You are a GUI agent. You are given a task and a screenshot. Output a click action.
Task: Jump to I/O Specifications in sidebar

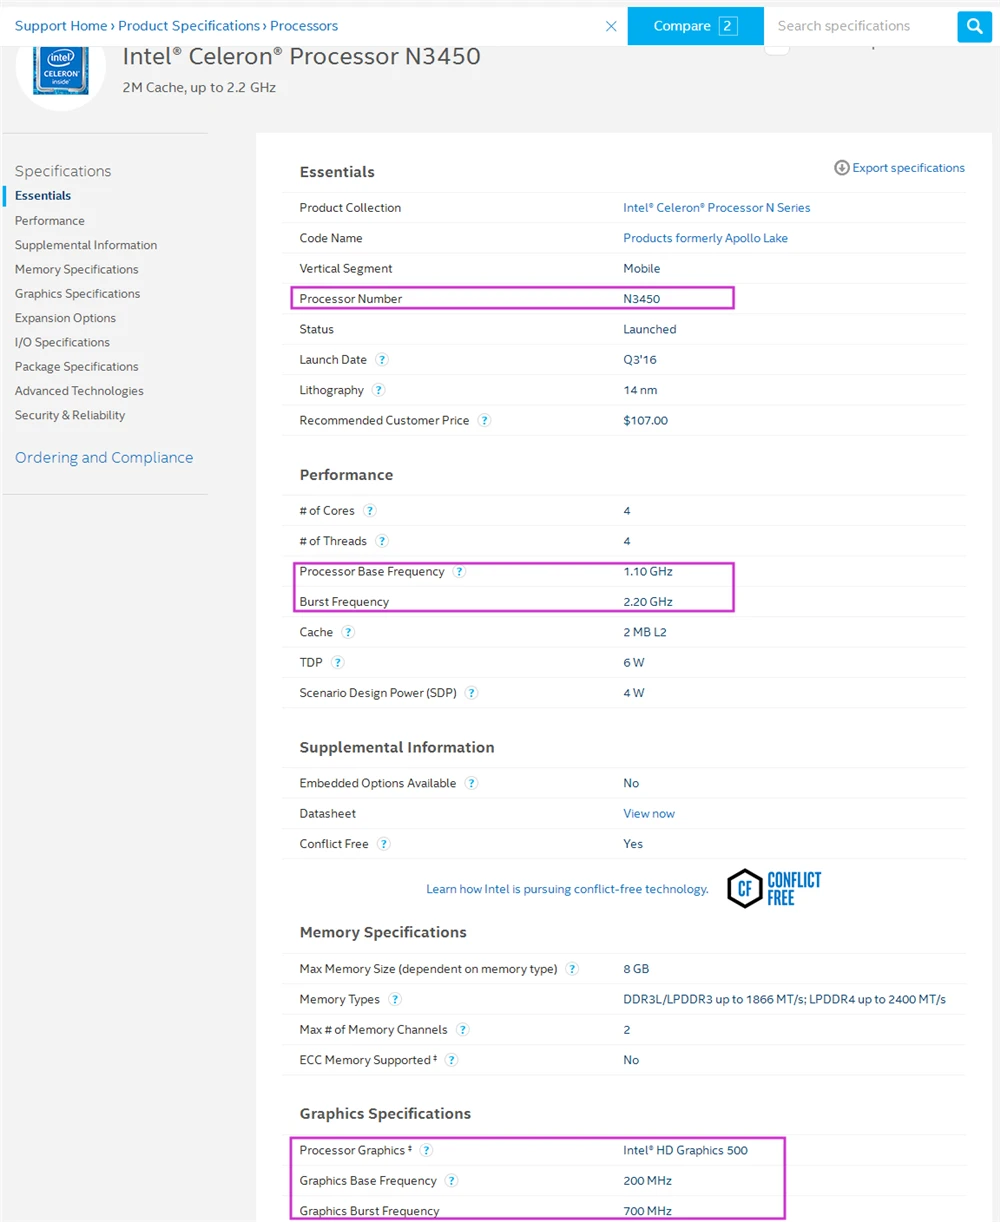62,342
